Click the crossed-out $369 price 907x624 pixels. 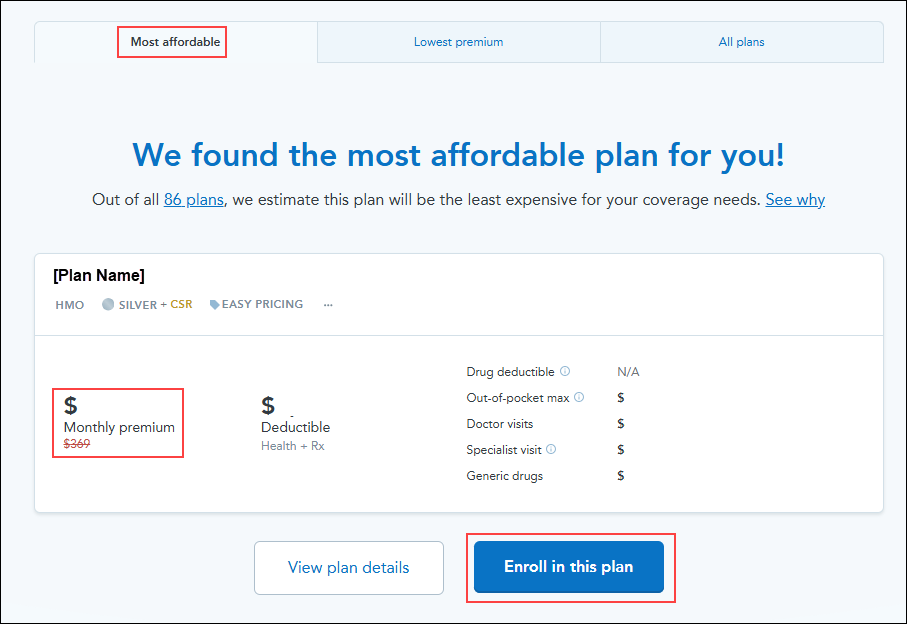tap(77, 444)
